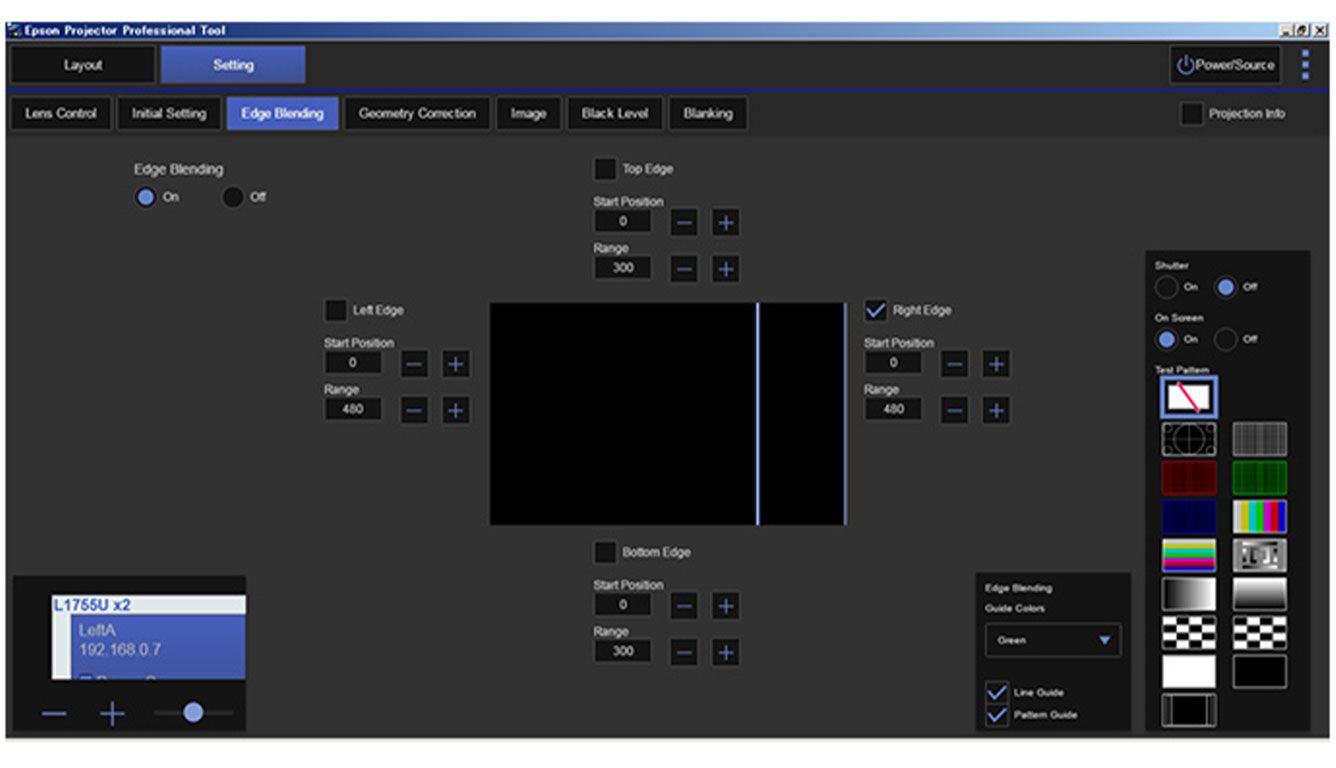This screenshot has width=1336, height=768.
Task: Disable the Pattern Guide checkbox
Action: pos(995,715)
